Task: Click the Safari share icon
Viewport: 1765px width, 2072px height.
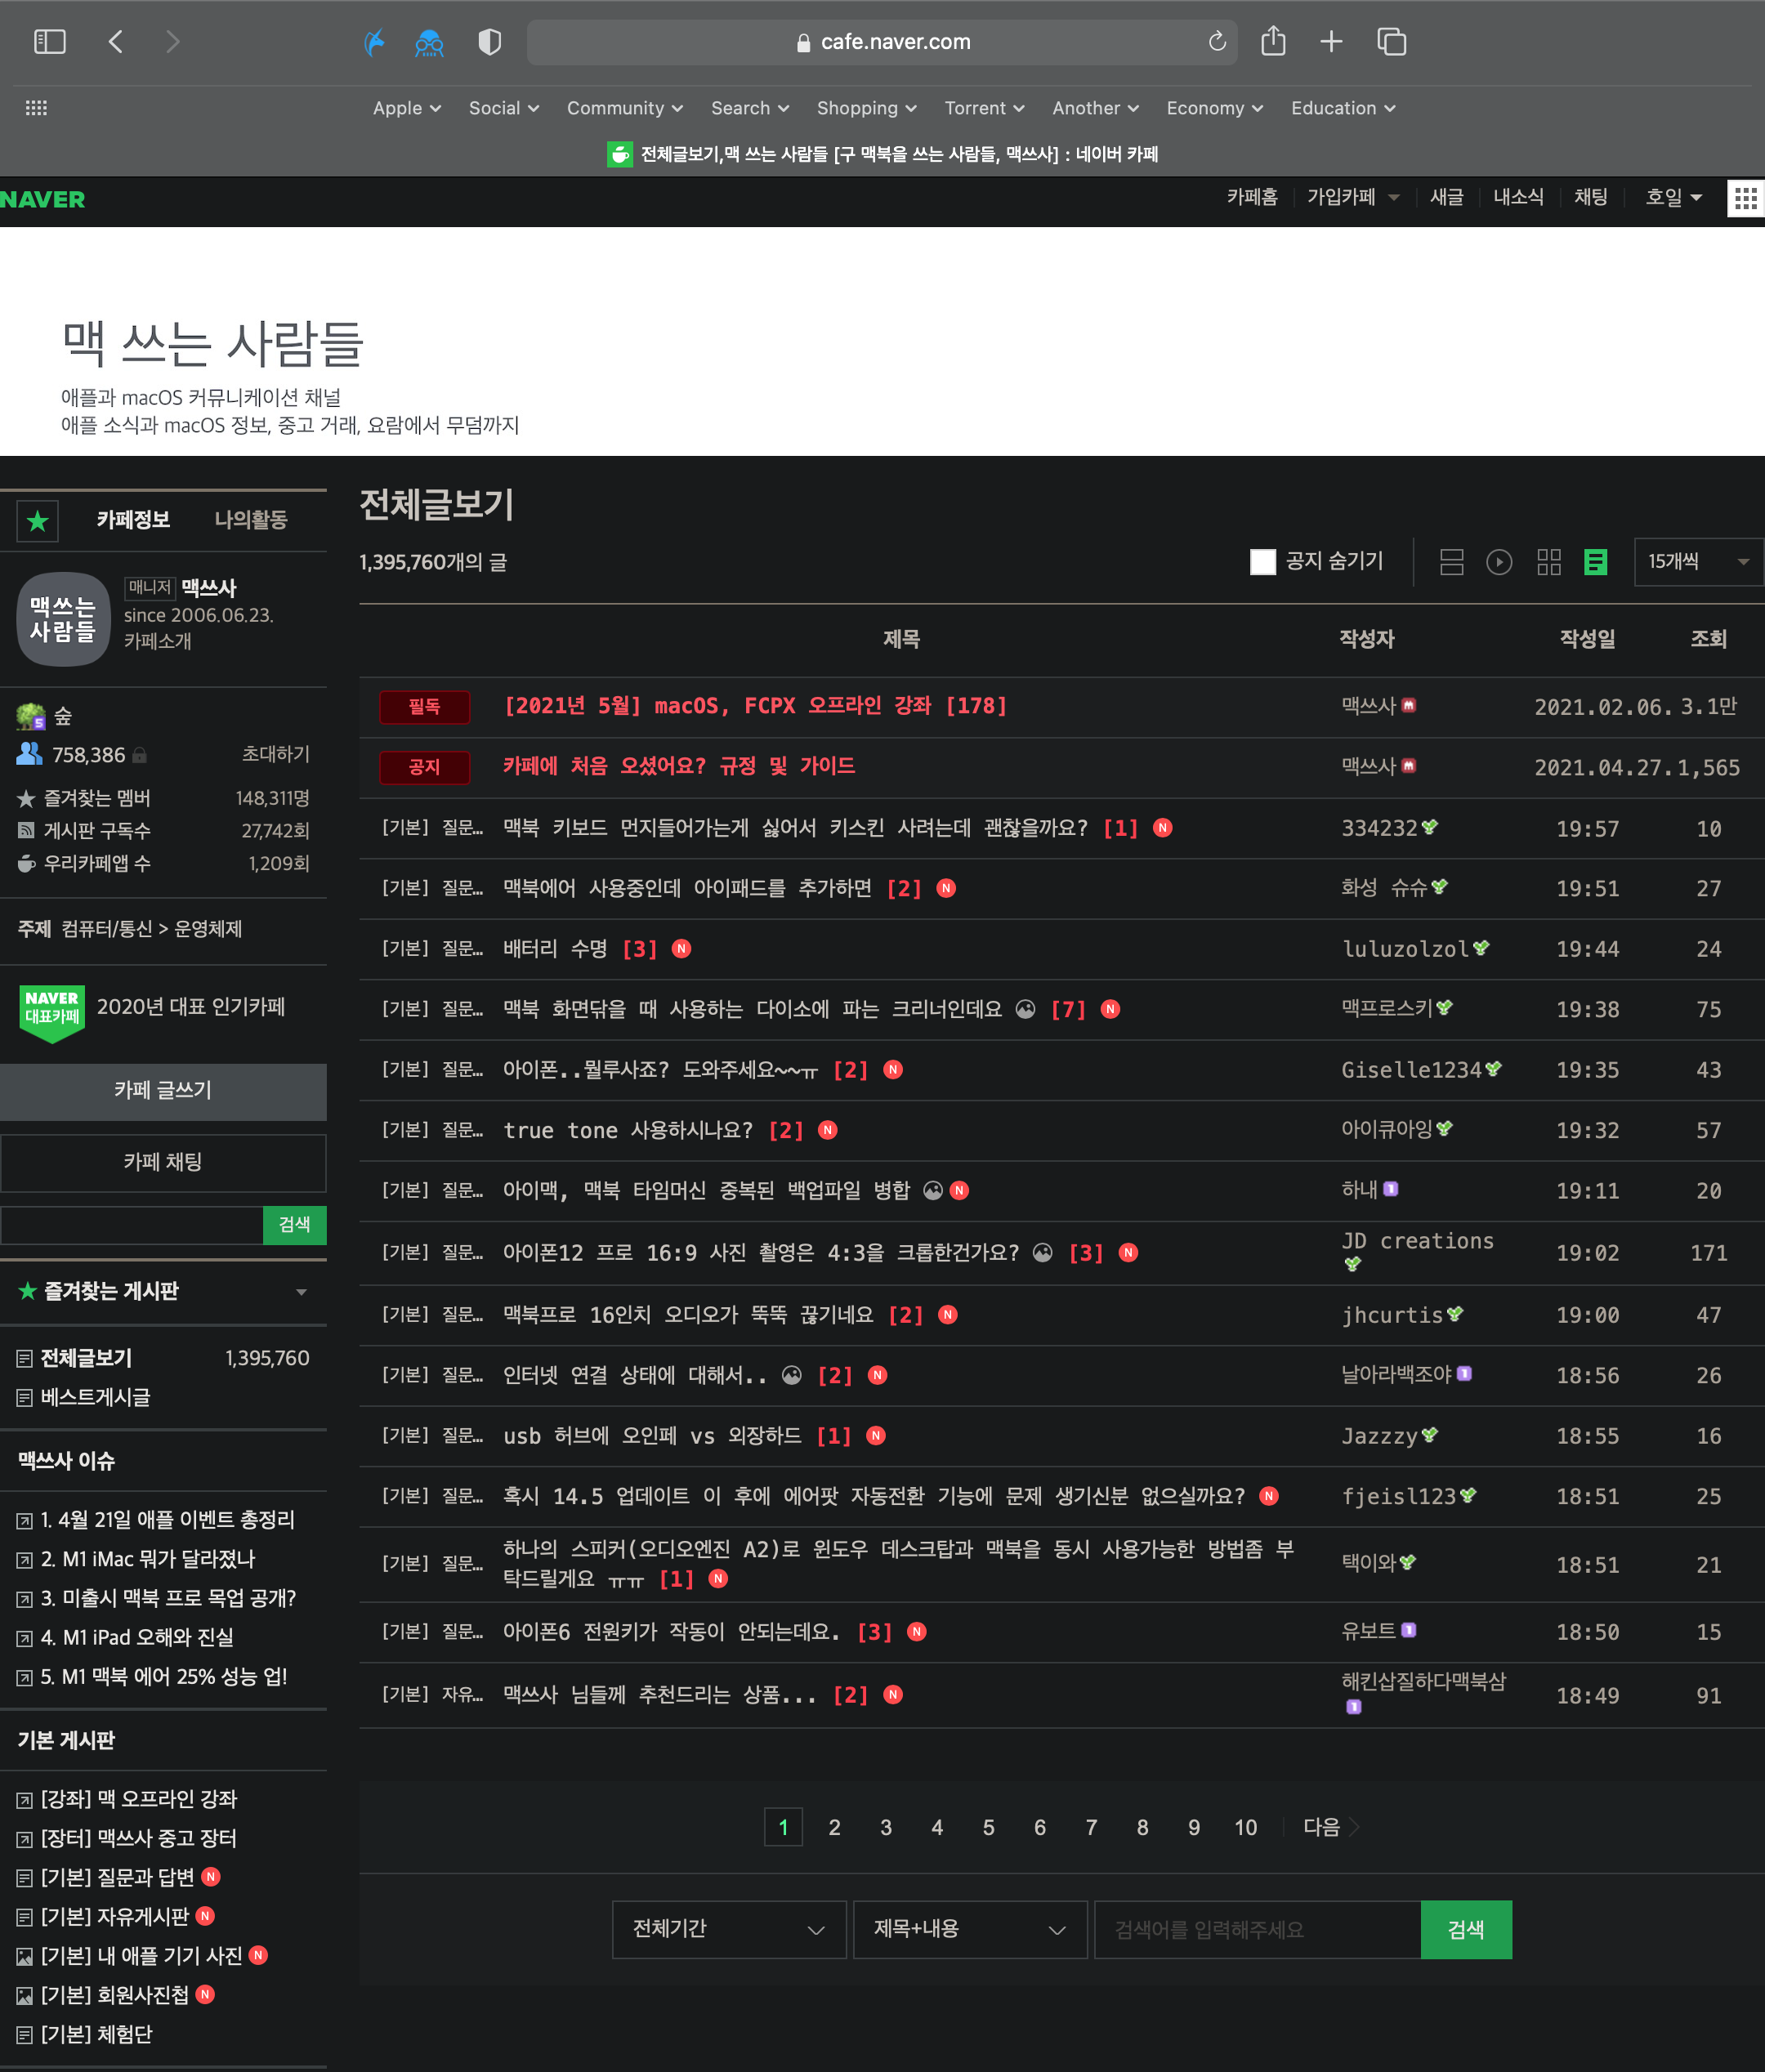Action: [1272, 41]
